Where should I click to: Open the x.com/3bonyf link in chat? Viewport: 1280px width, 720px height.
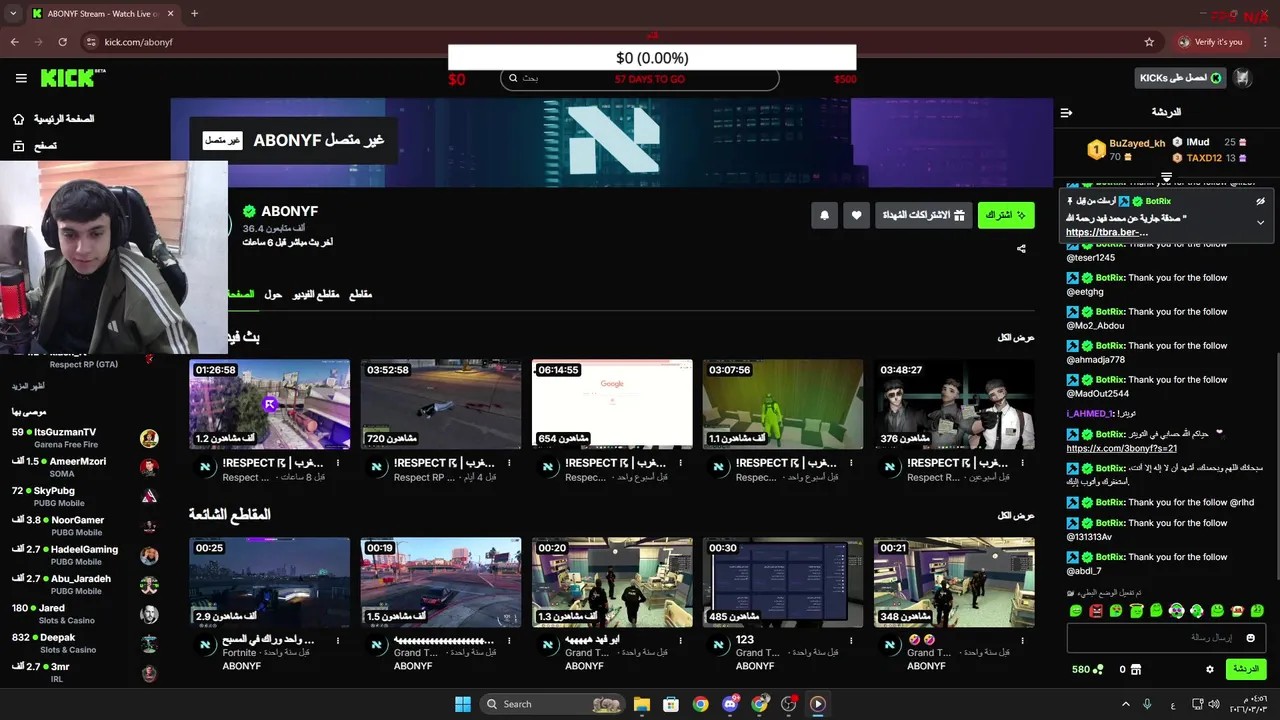tap(1121, 448)
